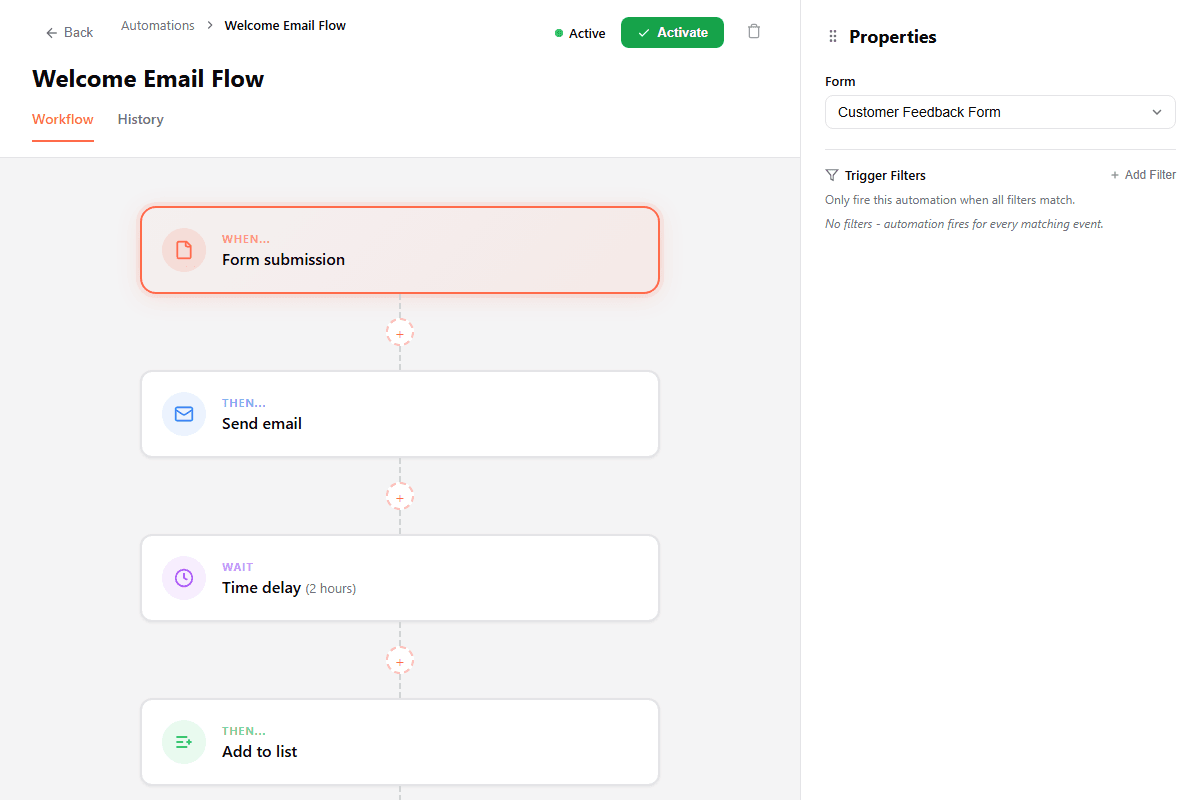
Task: Open Automations via the breadcrumb link
Action: 157,25
